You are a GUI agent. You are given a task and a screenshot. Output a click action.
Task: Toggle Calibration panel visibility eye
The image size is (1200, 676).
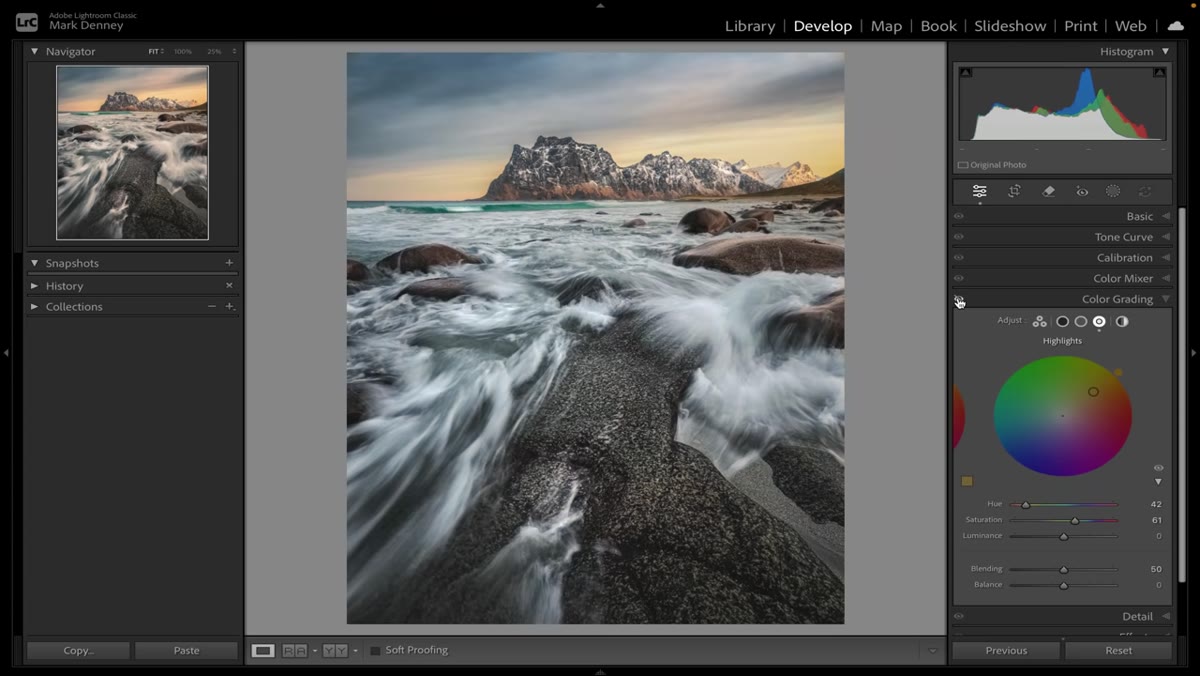[958, 257]
